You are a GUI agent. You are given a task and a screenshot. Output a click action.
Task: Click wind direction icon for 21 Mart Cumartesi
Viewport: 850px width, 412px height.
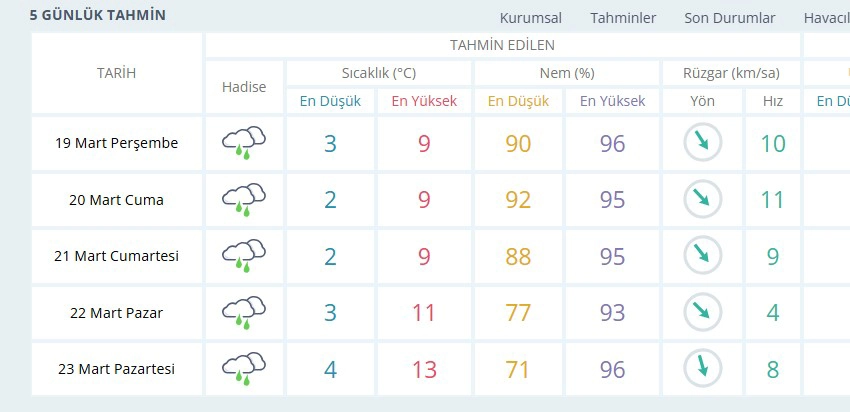pos(702,256)
